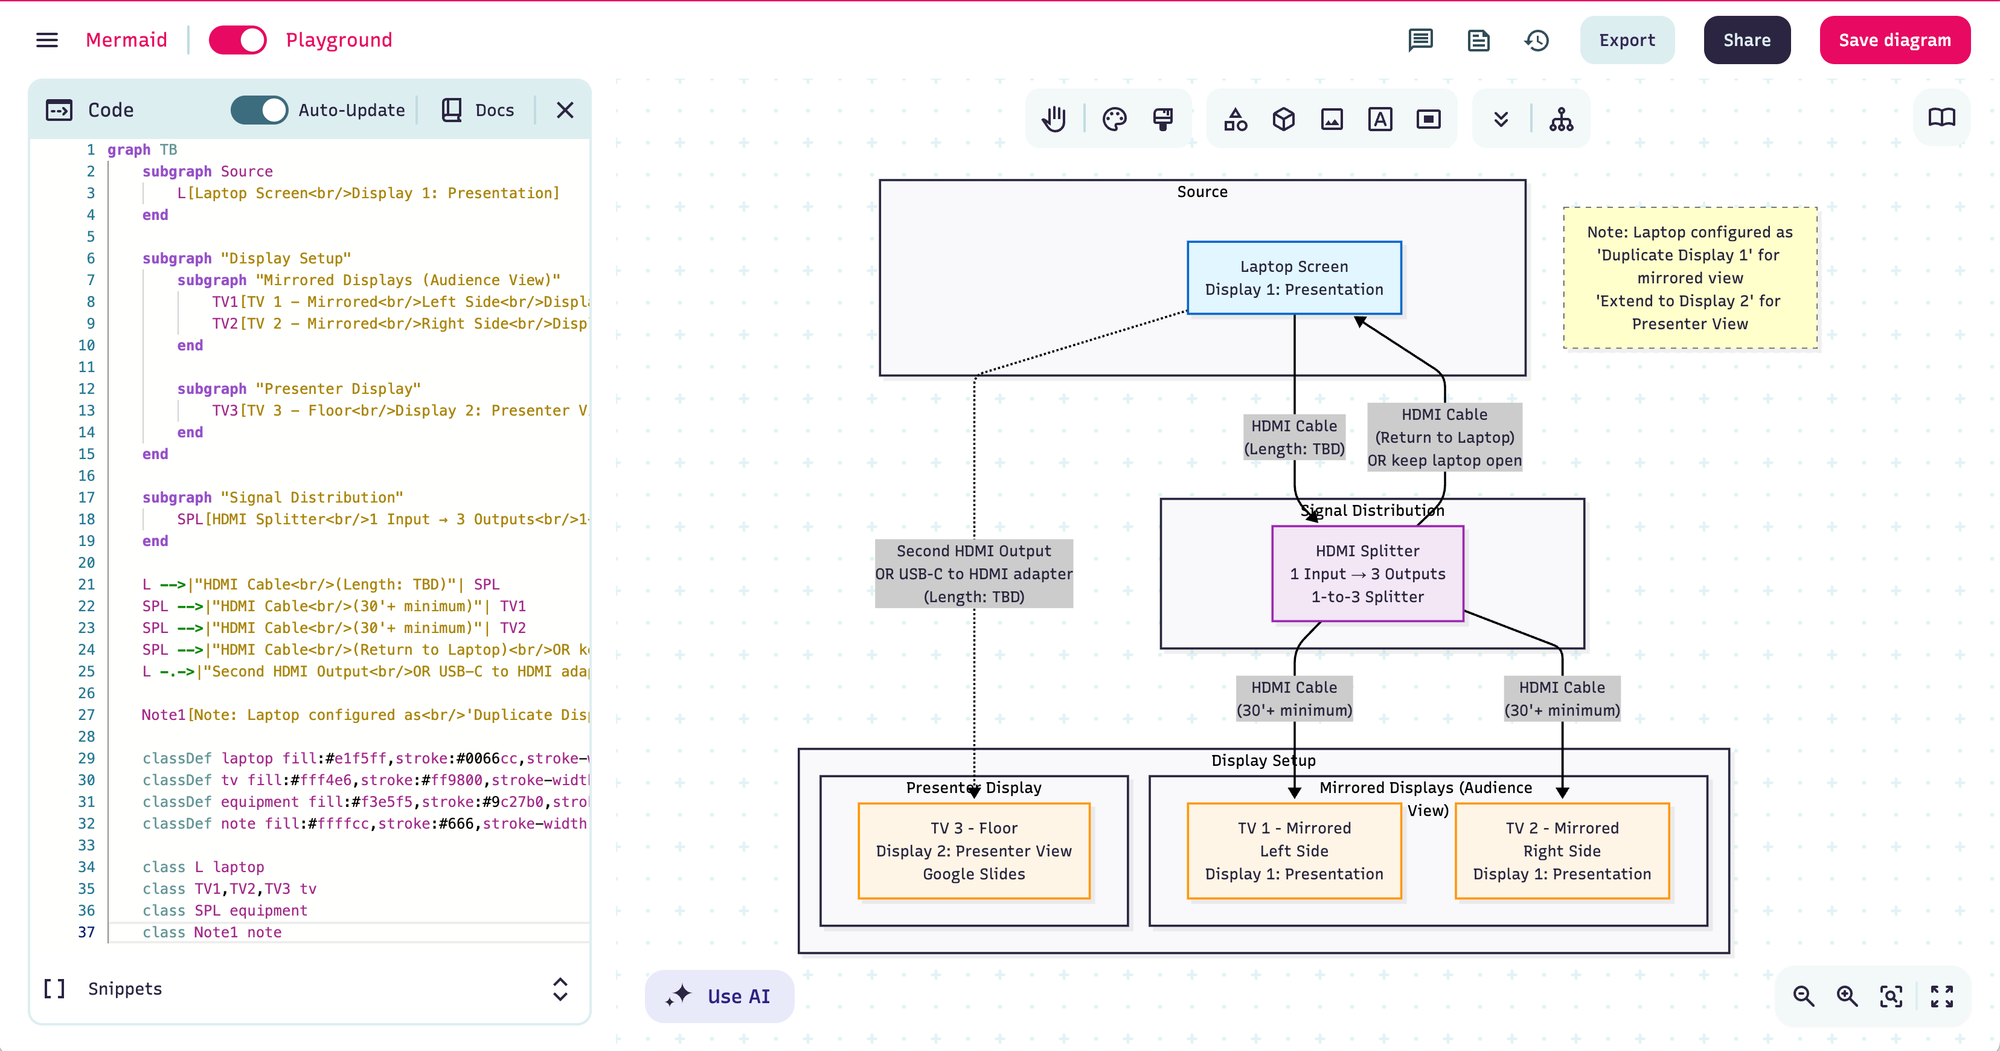Toggle fullscreen diagram view
The width and height of the screenshot is (2000, 1051).
pyautogui.click(x=1942, y=996)
